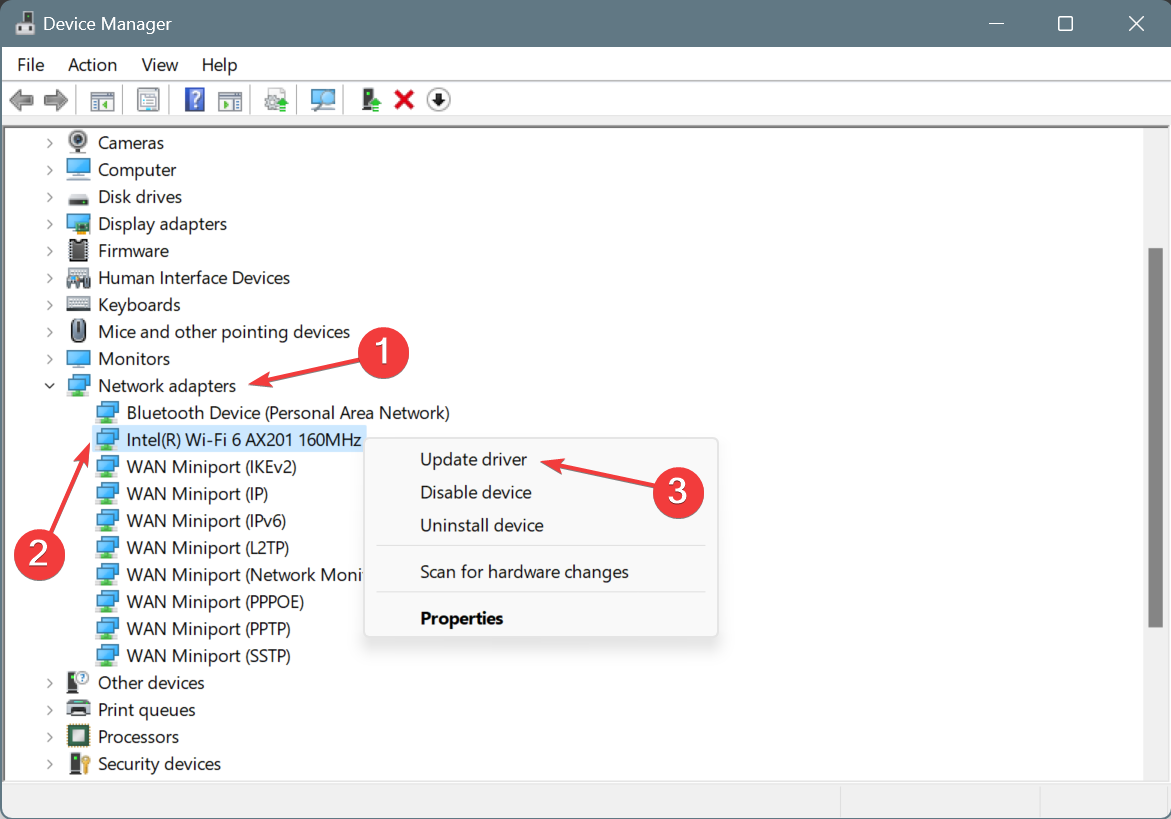Viewport: 1171px width, 819px height.
Task: Choose Disable device from context menu
Action: click(476, 492)
